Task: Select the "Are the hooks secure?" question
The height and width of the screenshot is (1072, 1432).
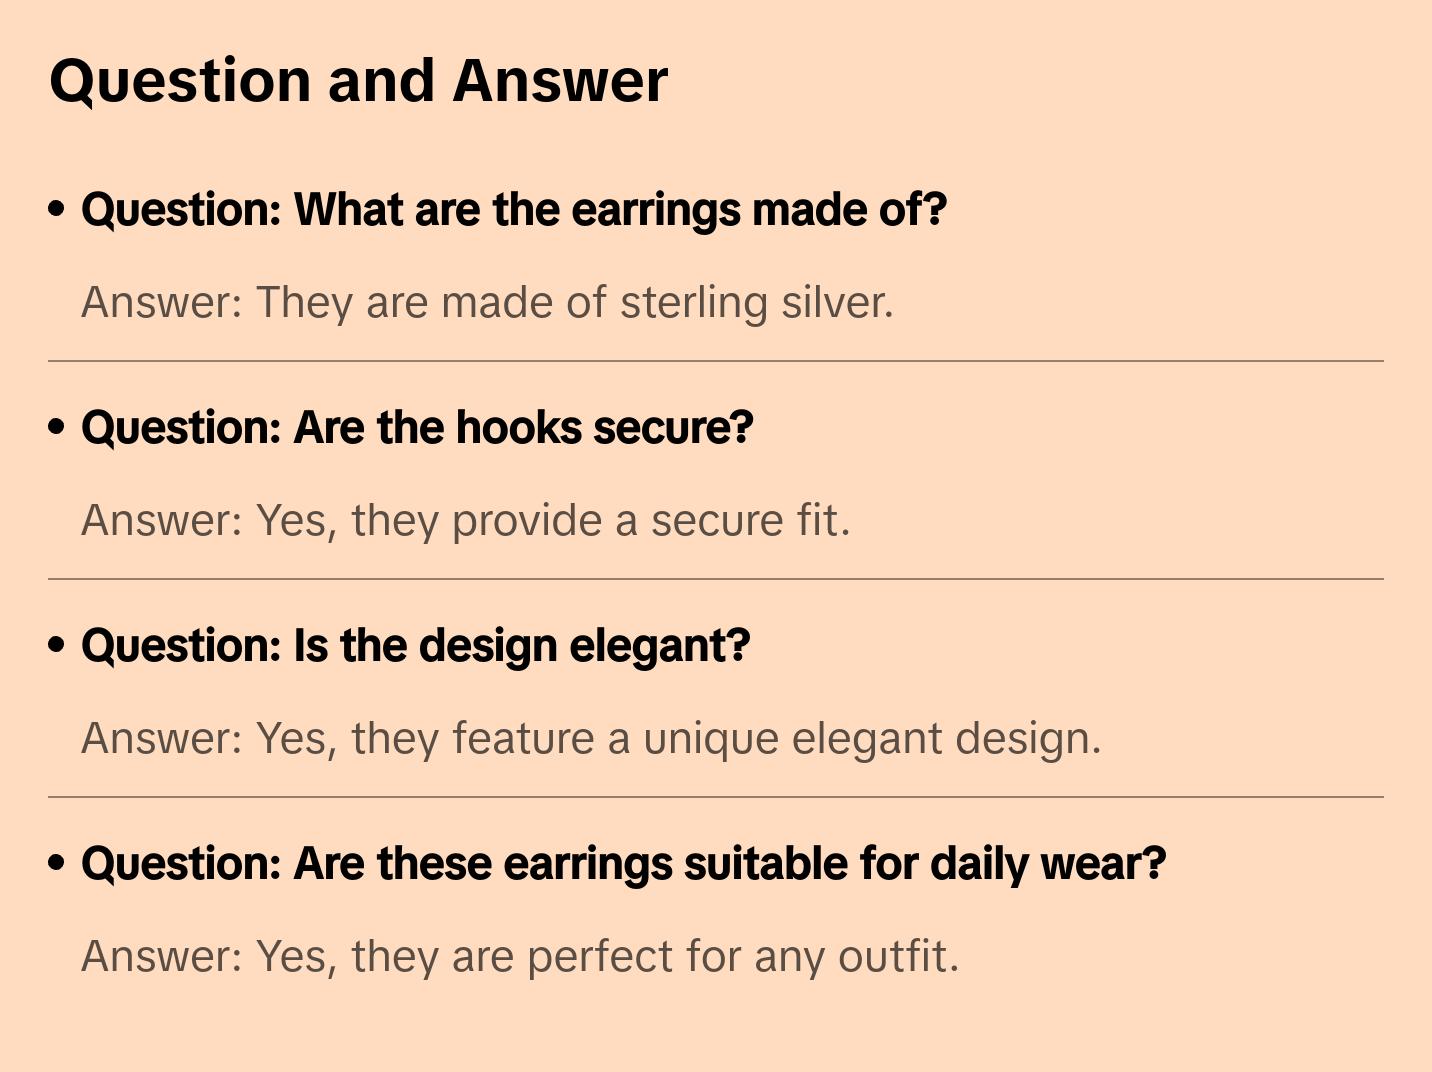Action: 417,428
